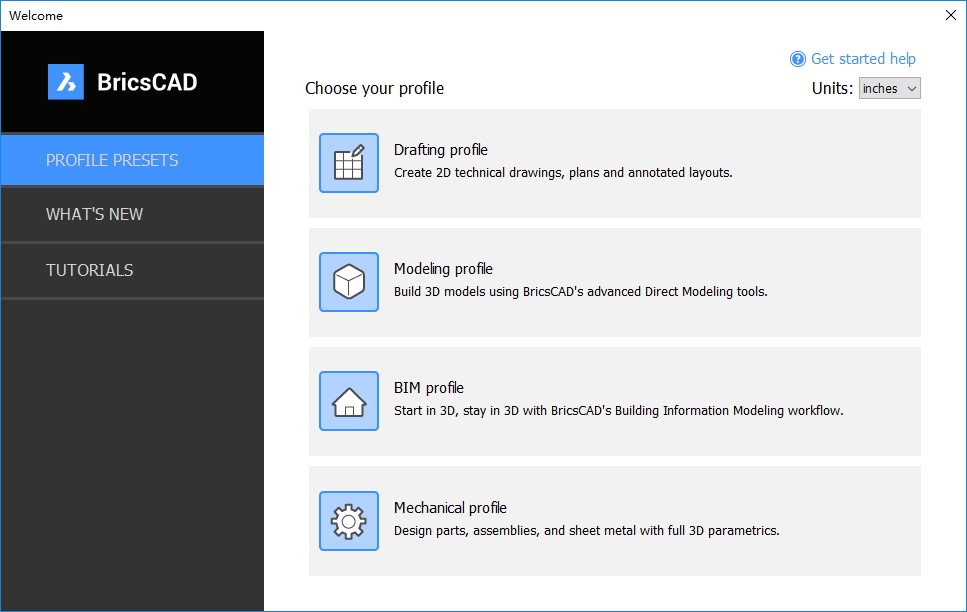Switch to the WHAT'S NEW tab
Screen dimensions: 967x612
(133, 214)
